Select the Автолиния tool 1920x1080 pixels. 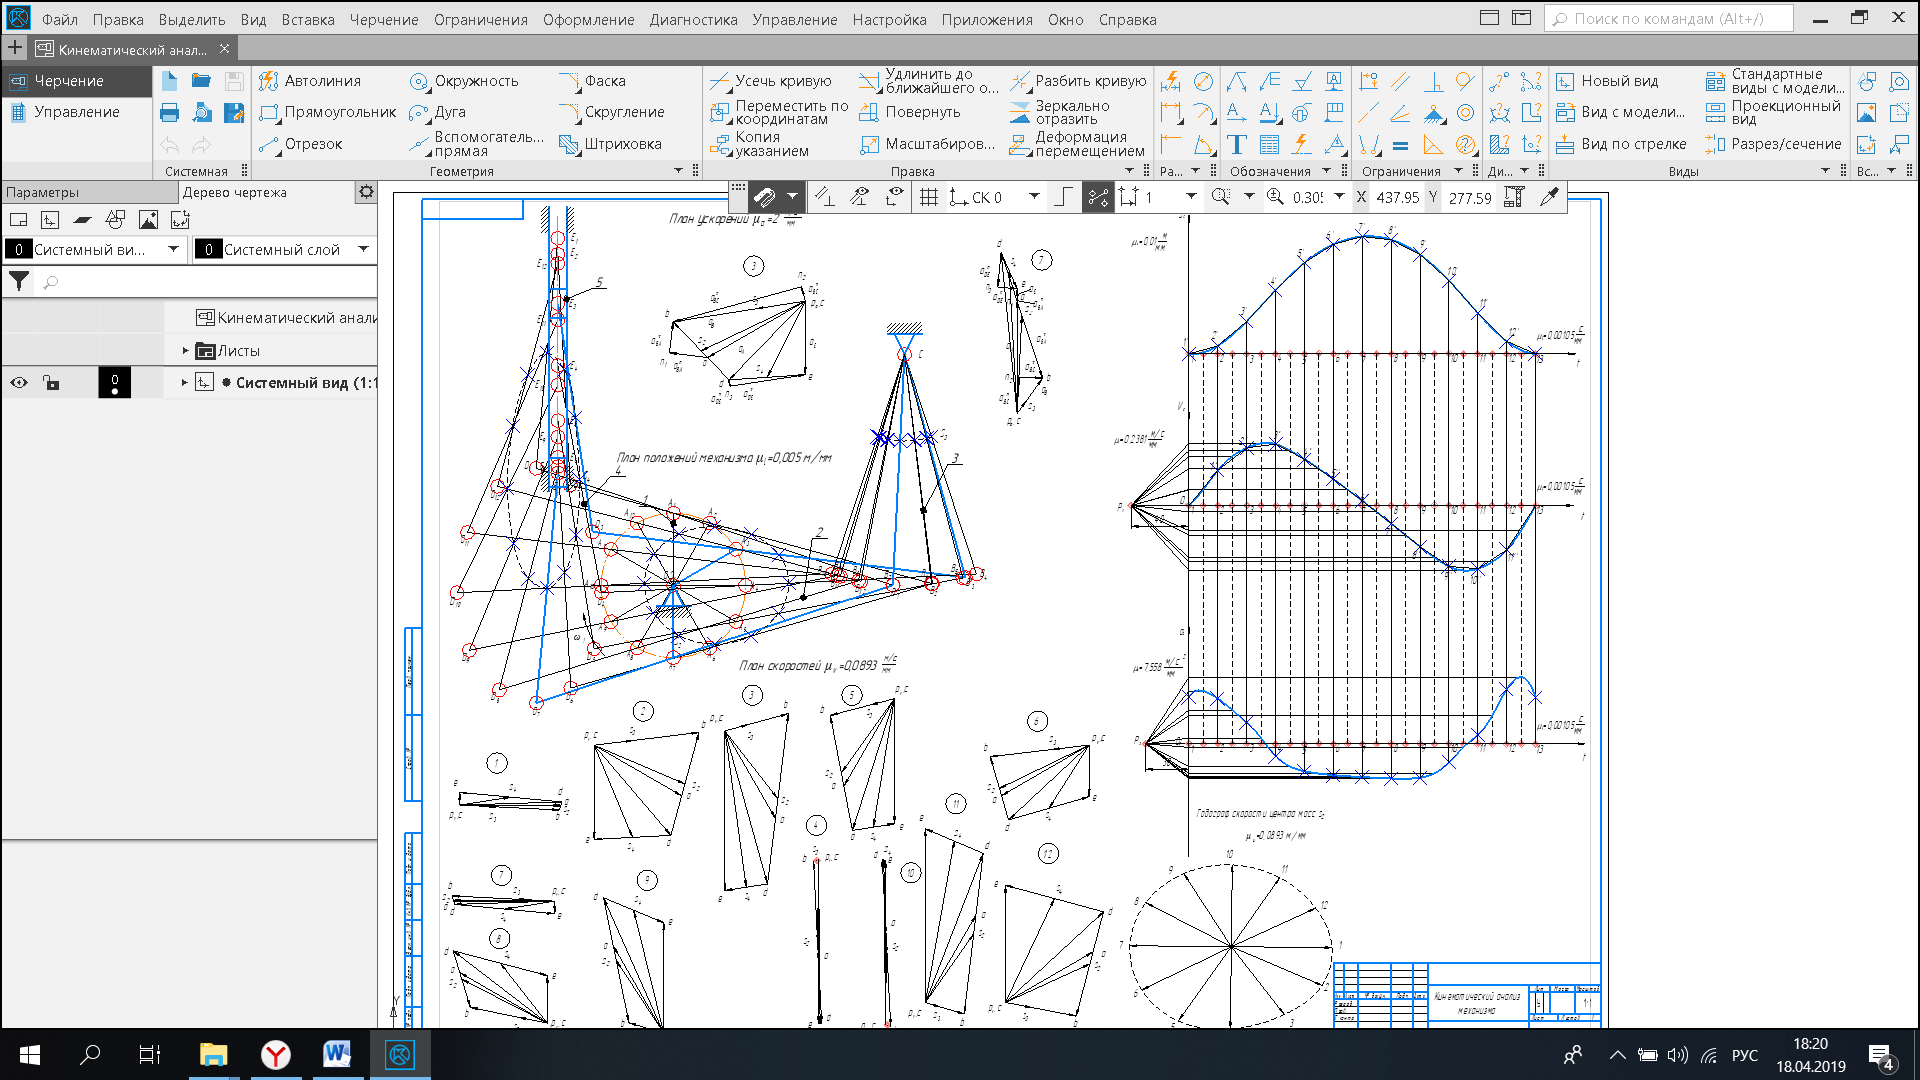pyautogui.click(x=310, y=81)
